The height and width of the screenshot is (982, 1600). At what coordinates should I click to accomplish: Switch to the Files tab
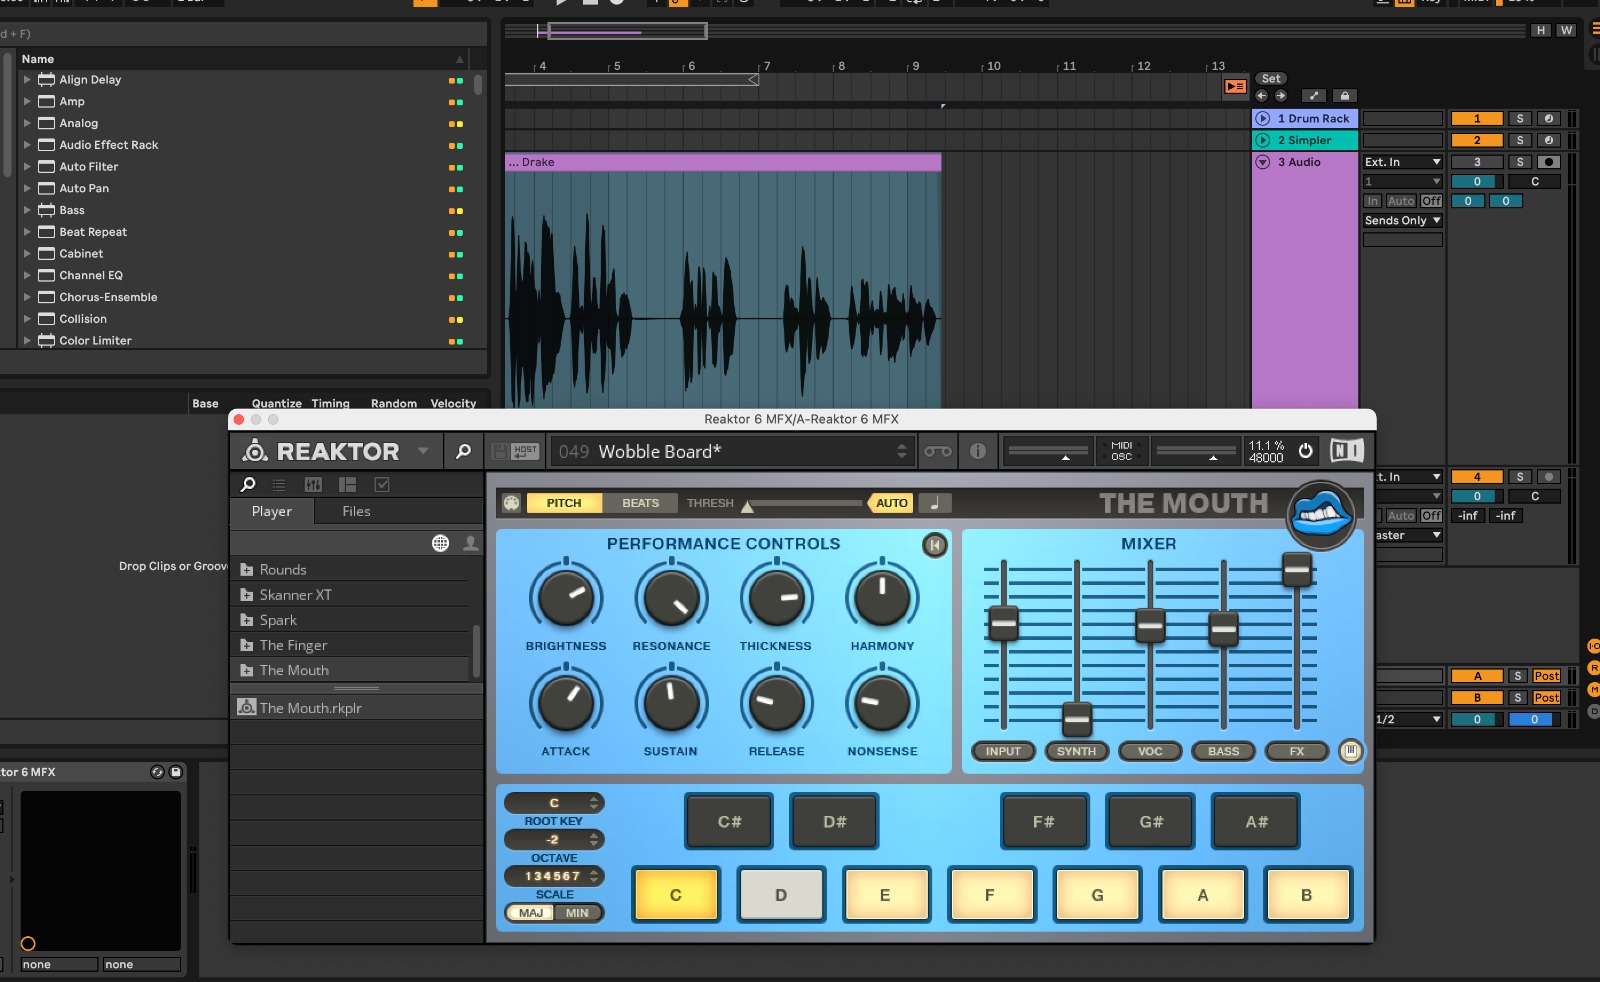pyautogui.click(x=357, y=511)
